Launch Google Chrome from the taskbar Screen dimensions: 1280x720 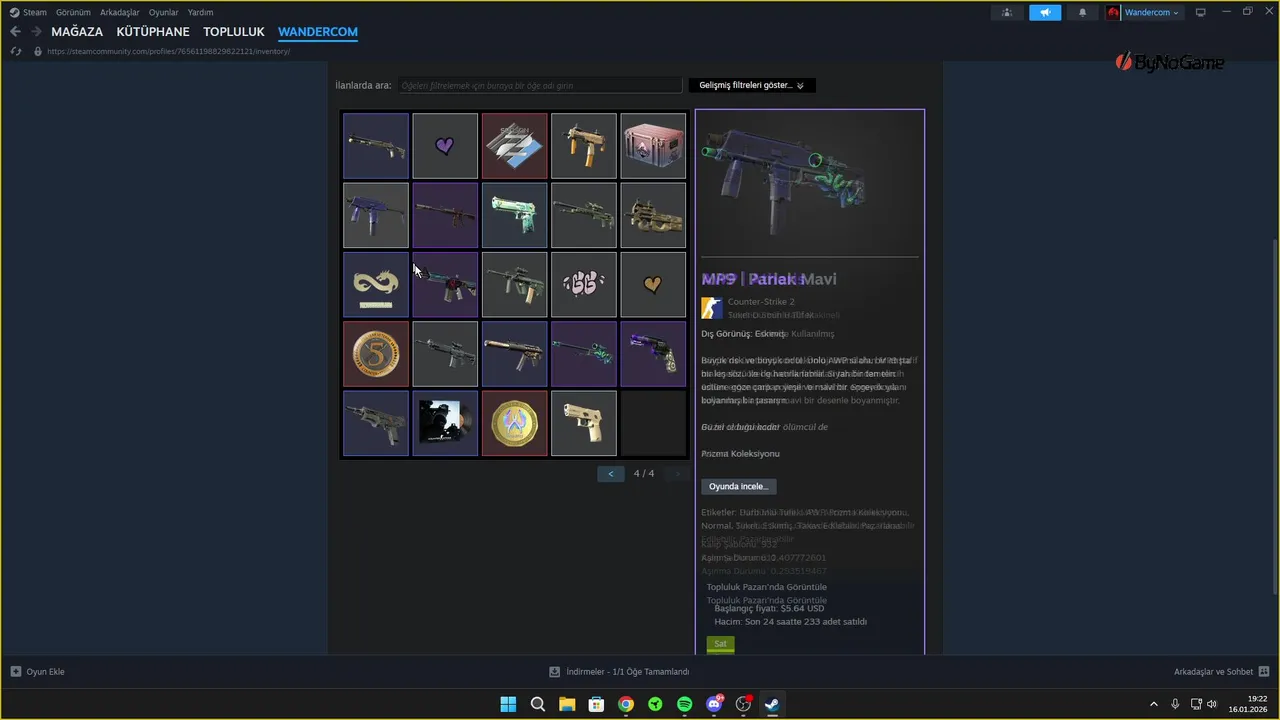(626, 704)
